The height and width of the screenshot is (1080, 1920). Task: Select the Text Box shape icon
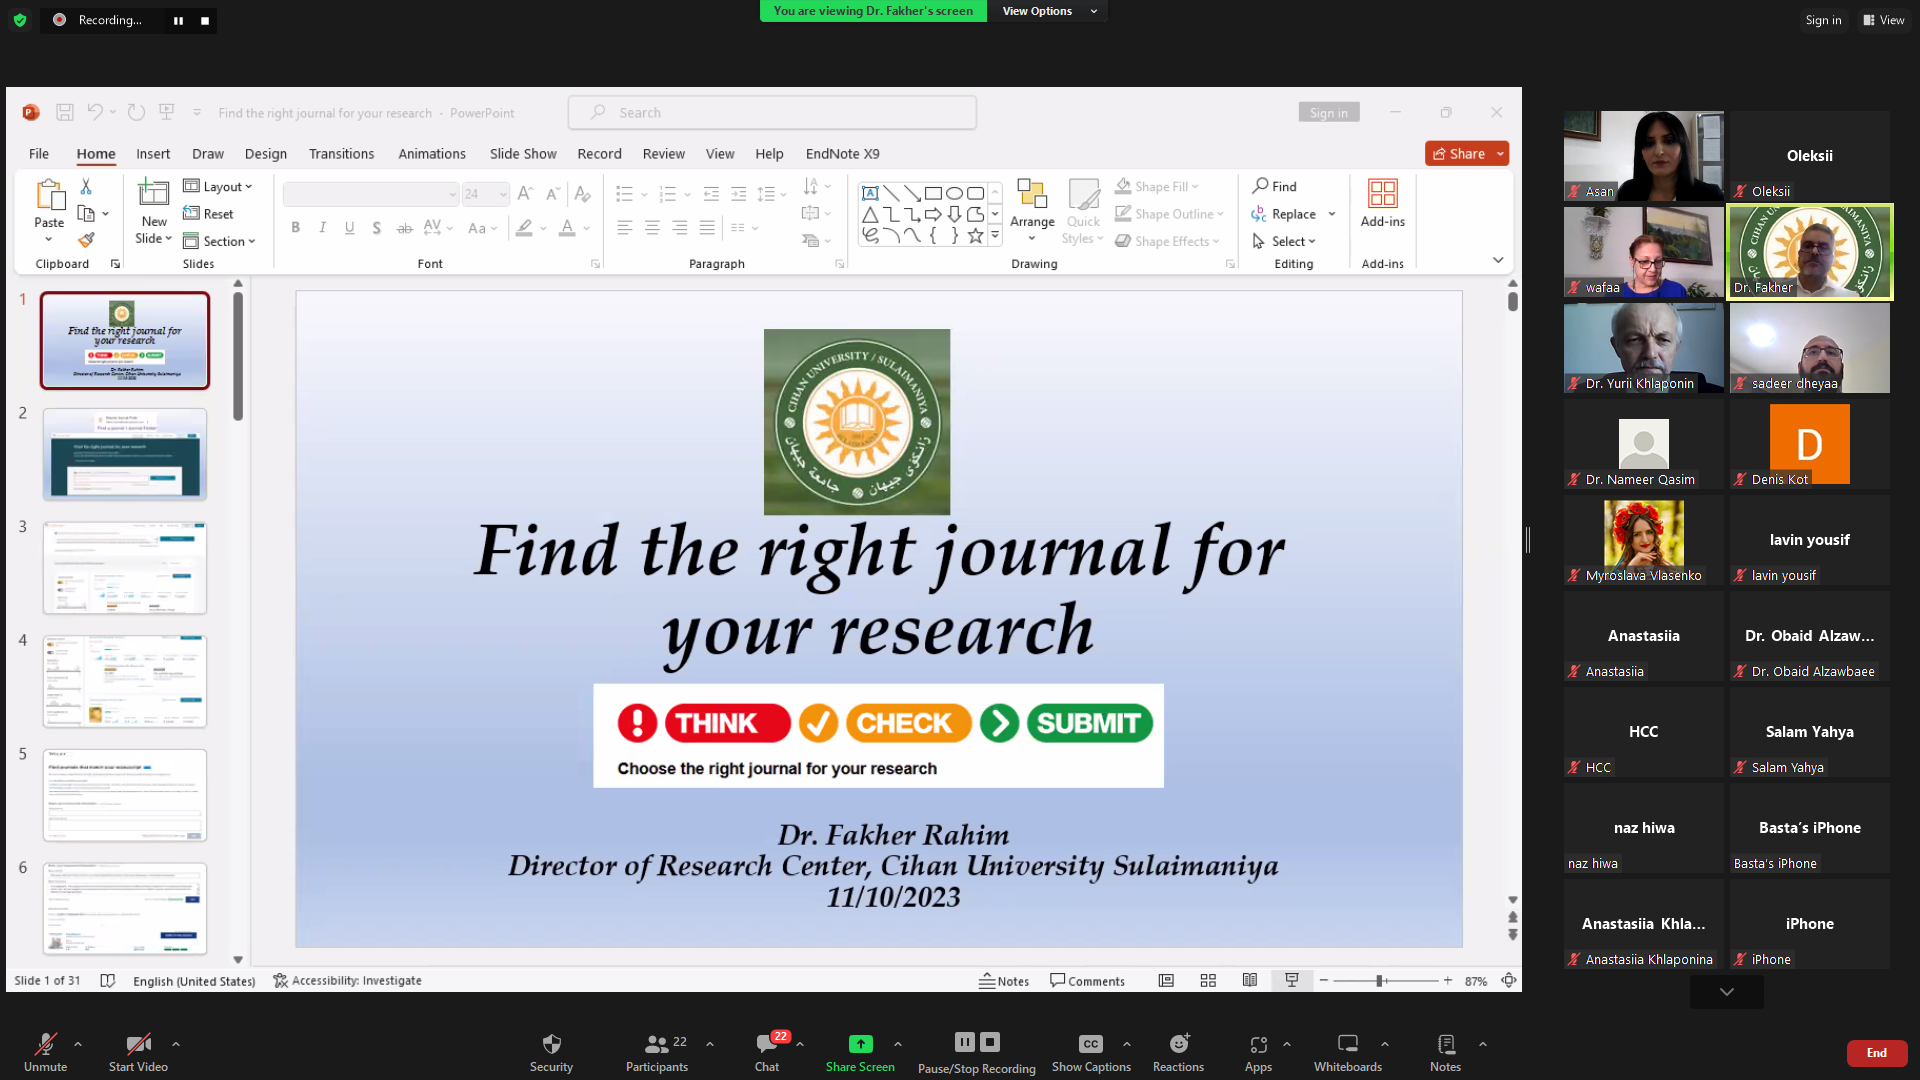point(870,193)
